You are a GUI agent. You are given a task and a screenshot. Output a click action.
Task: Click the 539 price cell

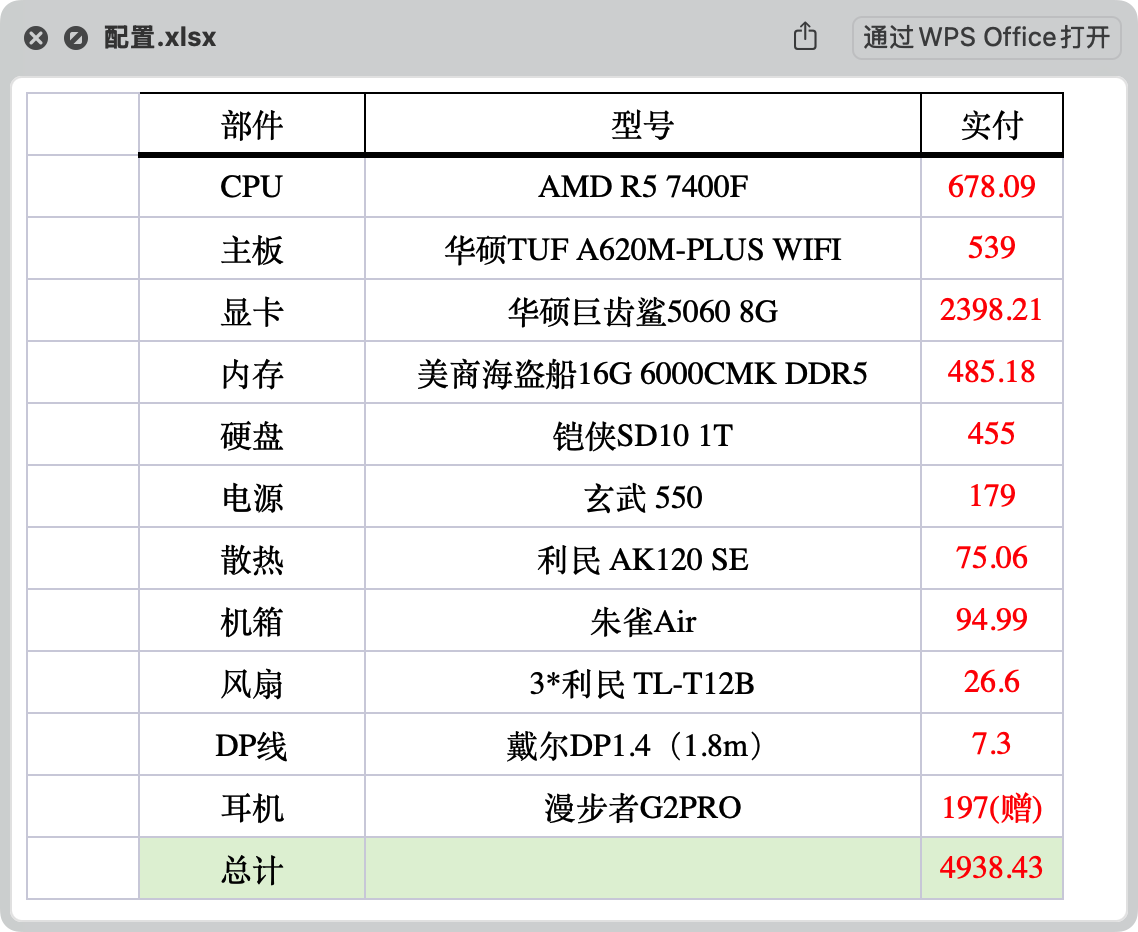coord(991,248)
